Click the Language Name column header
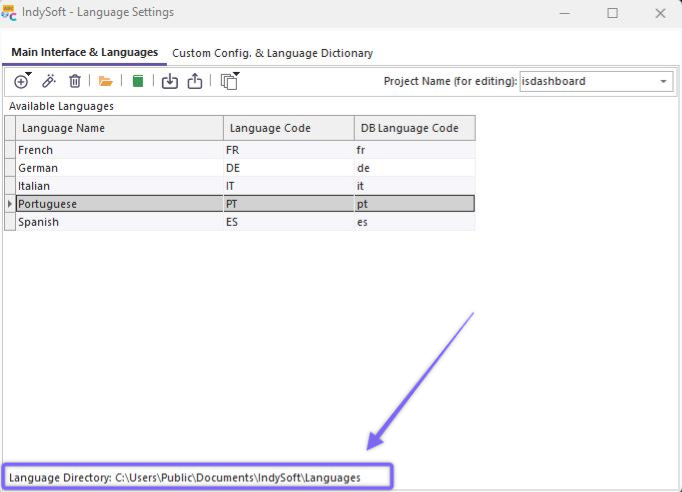The image size is (682, 492). click(119, 128)
